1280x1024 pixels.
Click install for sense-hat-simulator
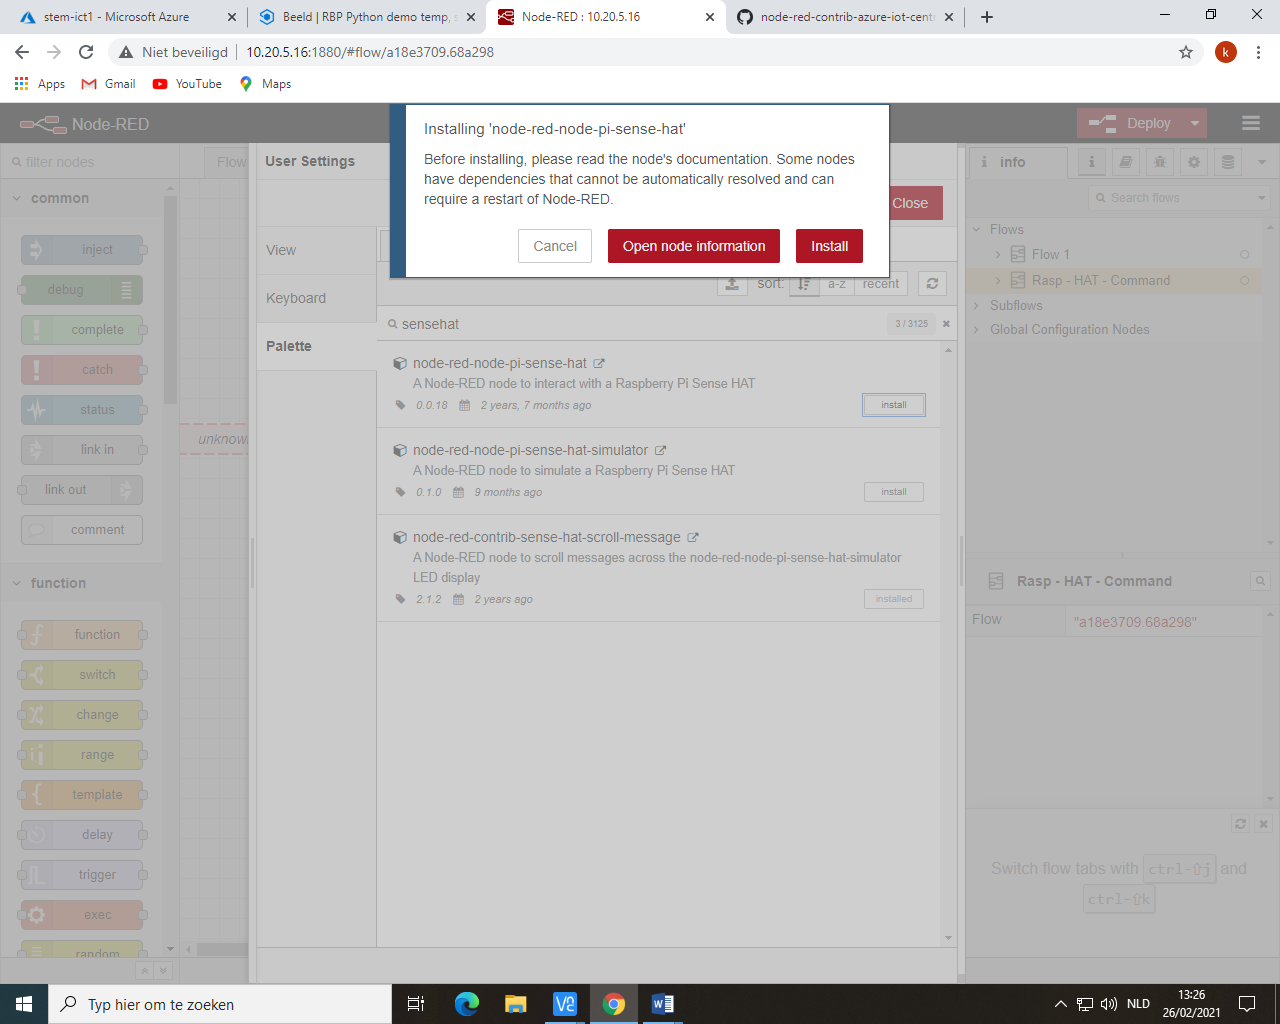[x=894, y=492]
